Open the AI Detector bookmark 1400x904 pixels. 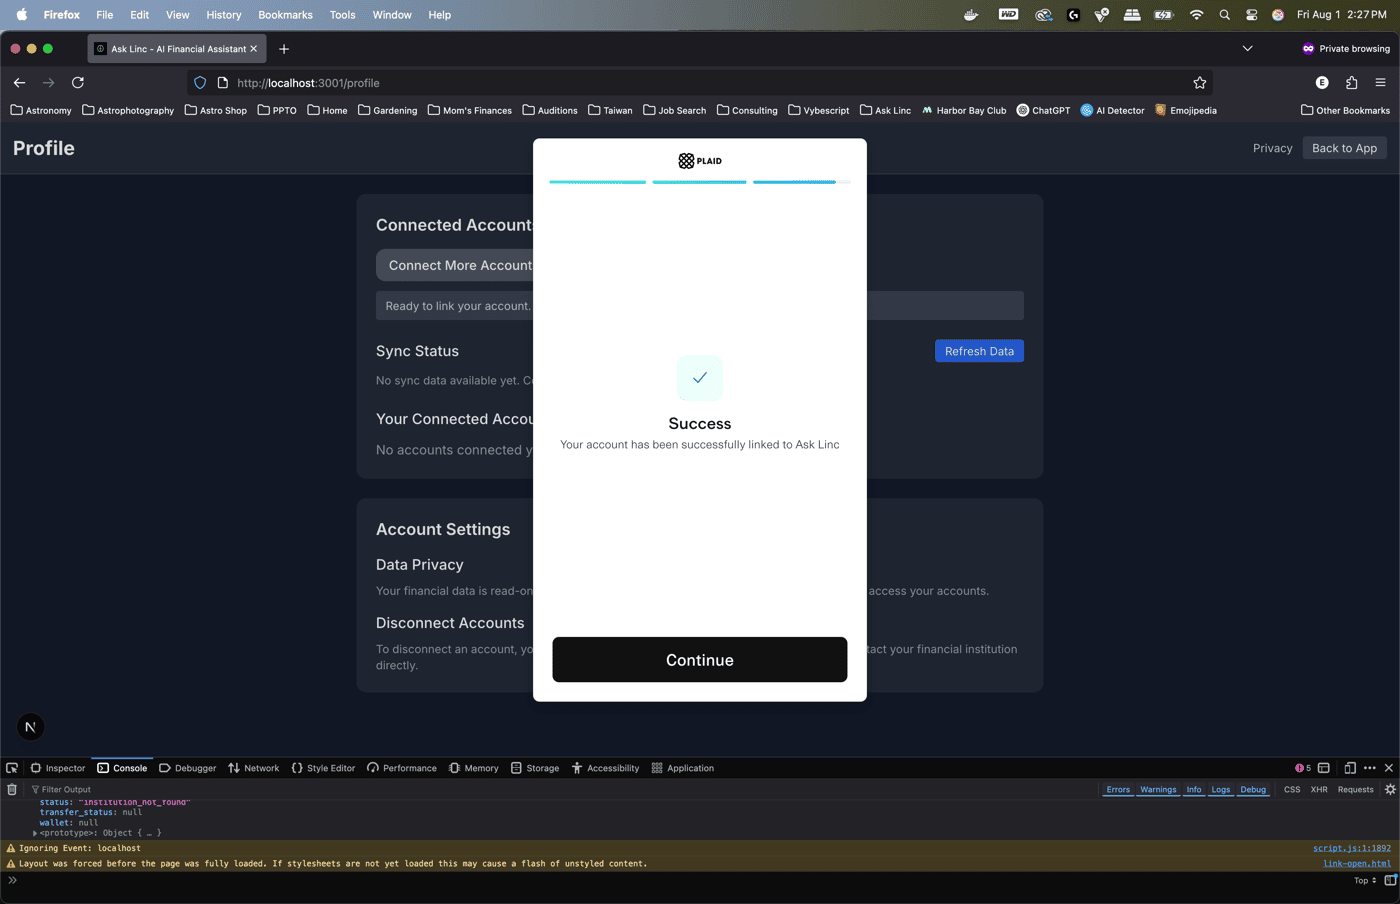pos(1112,111)
